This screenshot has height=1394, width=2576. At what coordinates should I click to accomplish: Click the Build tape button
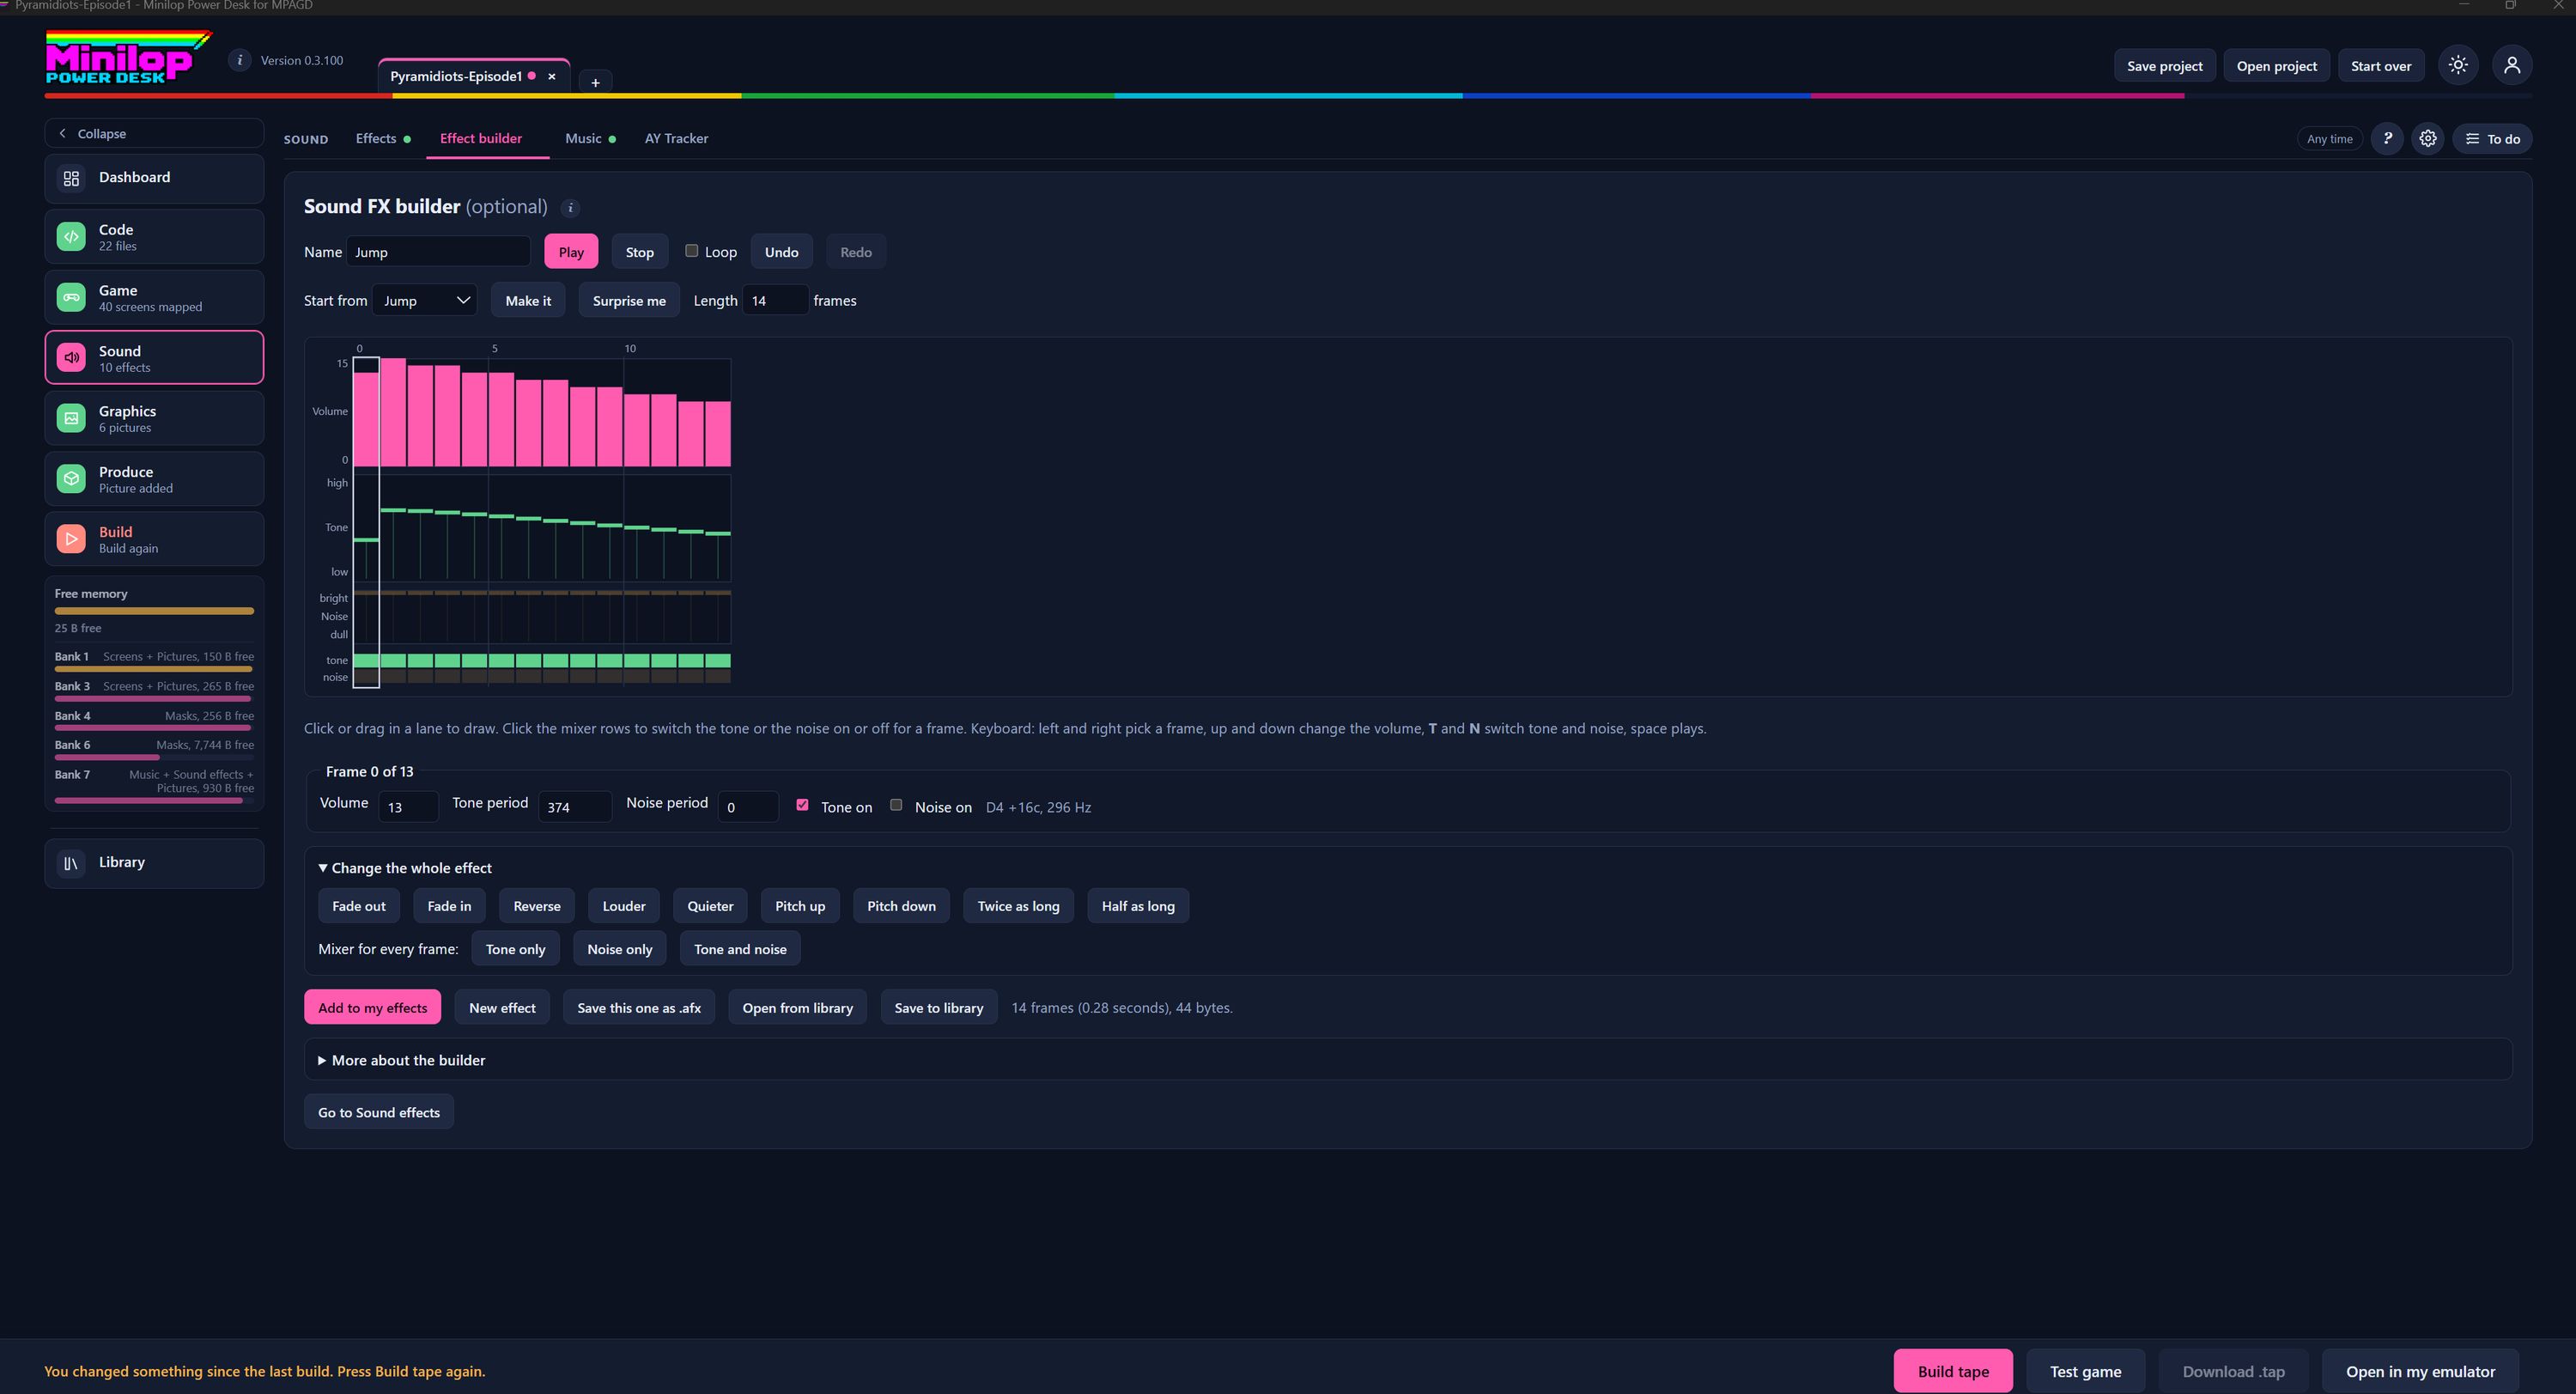point(1953,1372)
